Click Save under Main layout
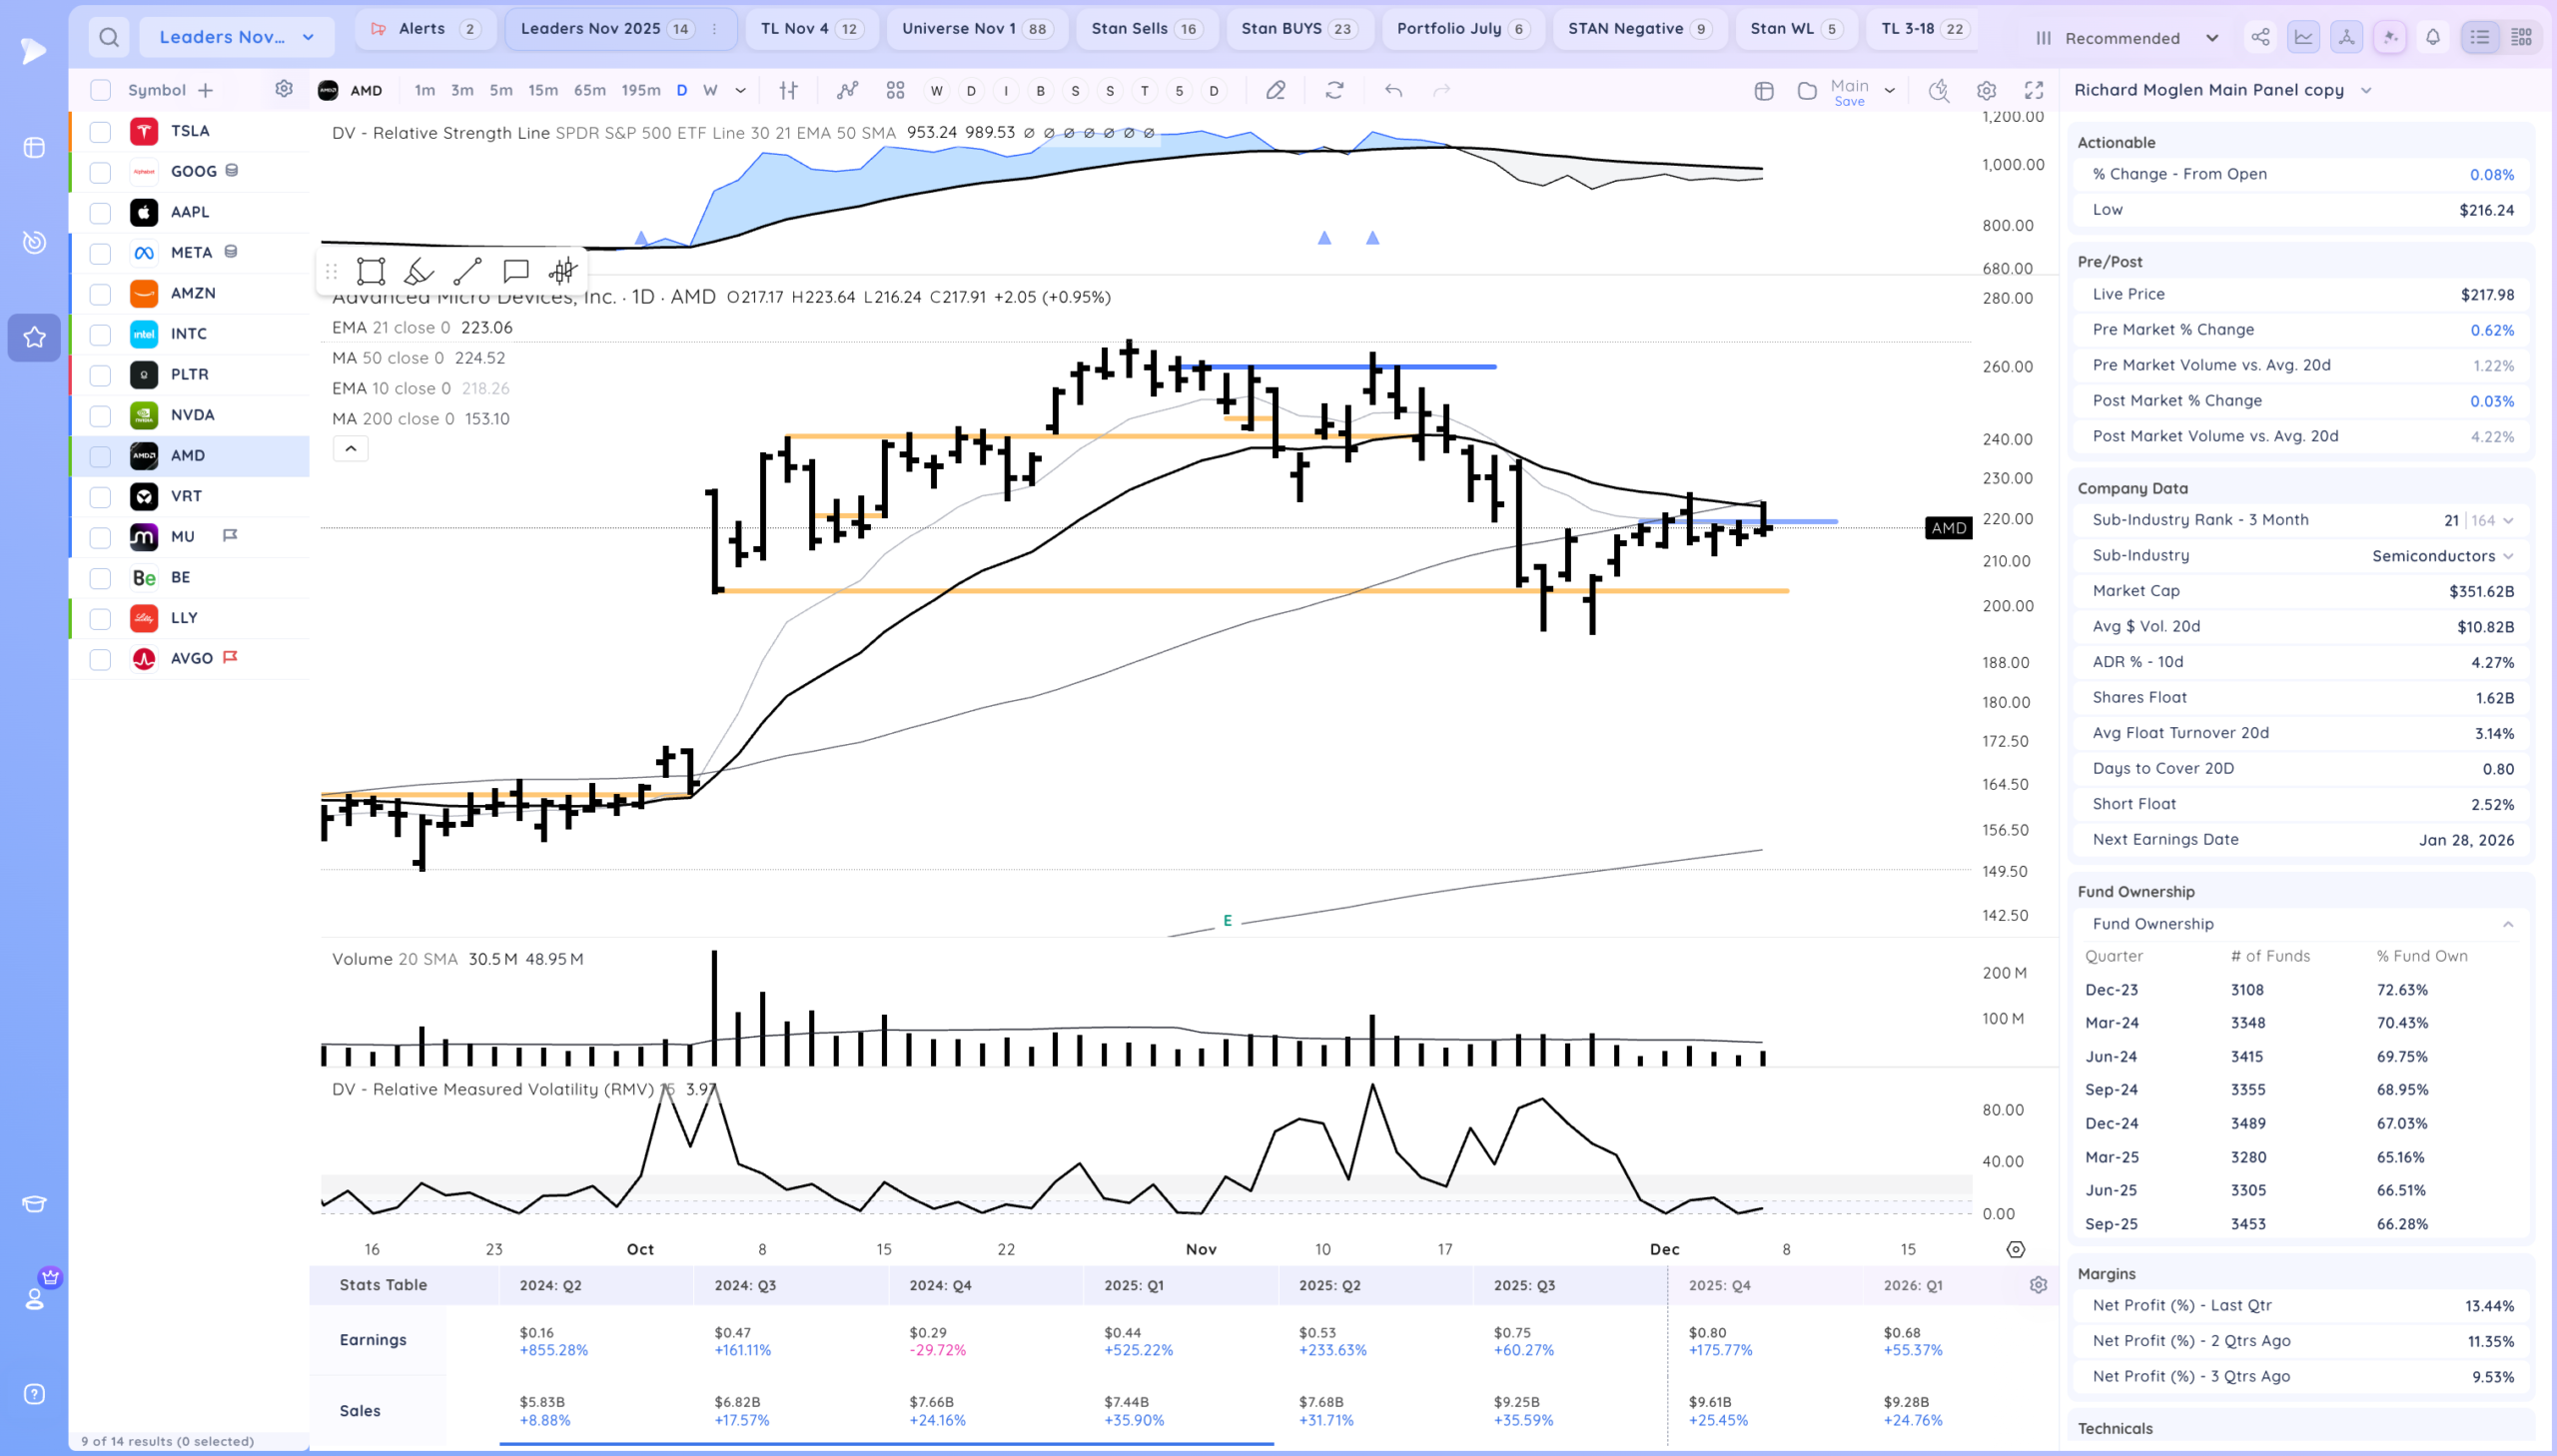Image resolution: width=2557 pixels, height=1456 pixels. (1849, 101)
